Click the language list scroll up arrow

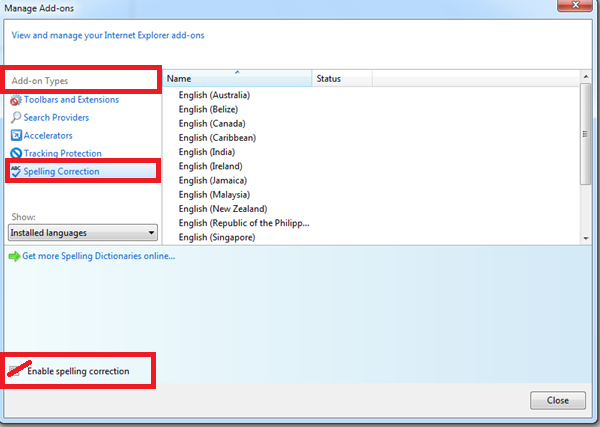pyautogui.click(x=586, y=77)
